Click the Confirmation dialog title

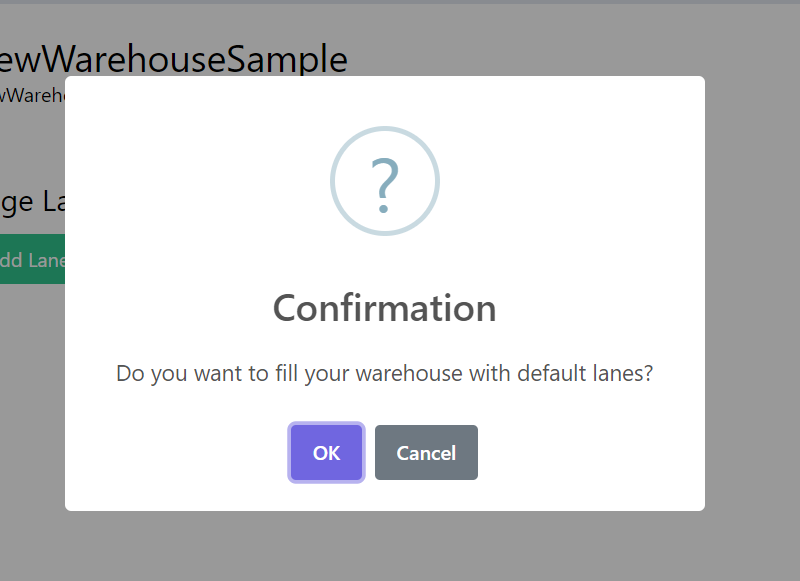(x=385, y=308)
